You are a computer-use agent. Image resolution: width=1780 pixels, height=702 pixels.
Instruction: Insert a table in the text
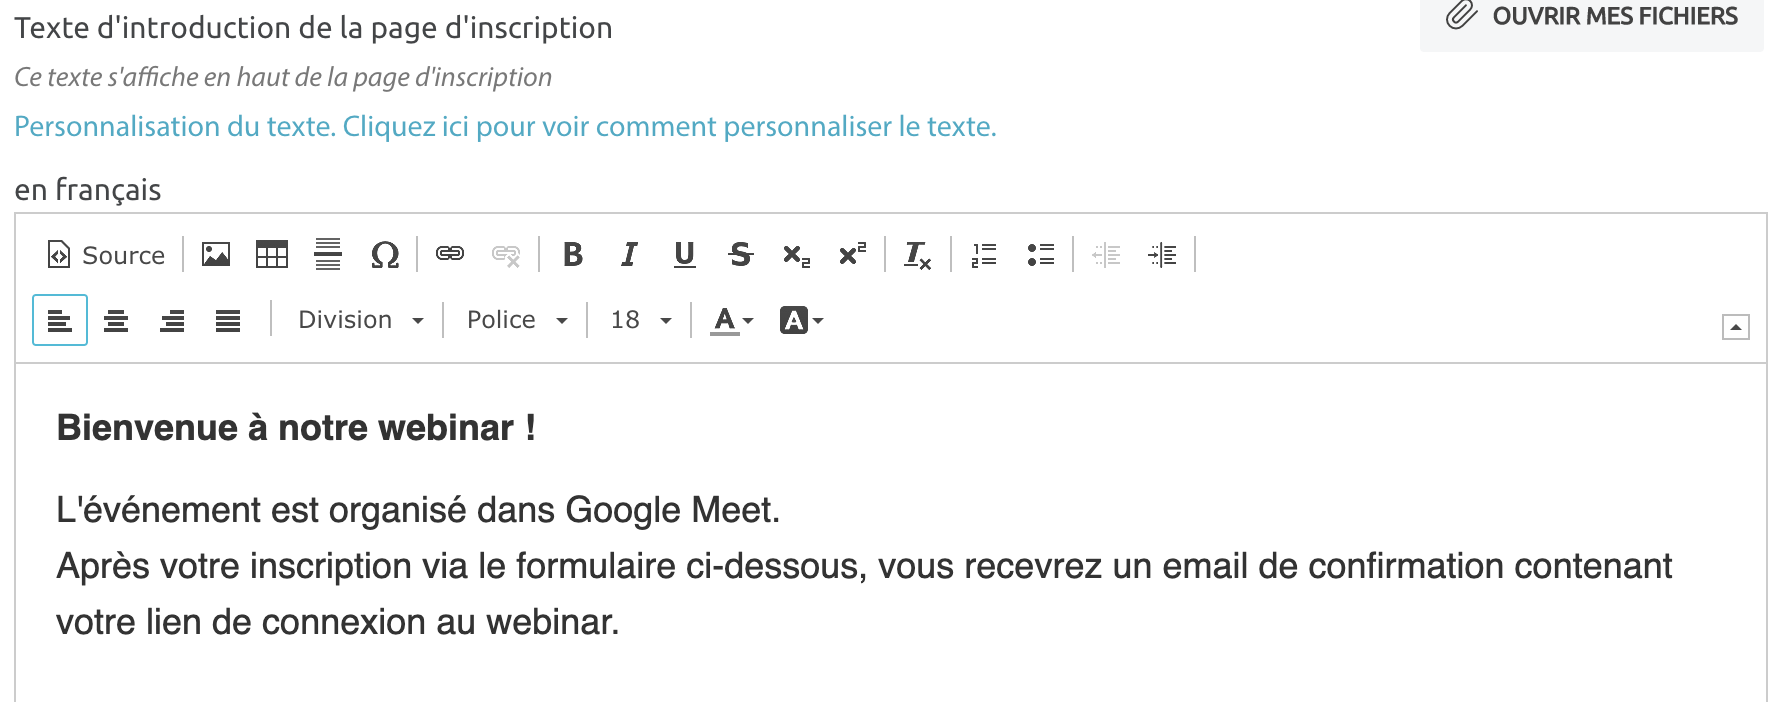272,255
